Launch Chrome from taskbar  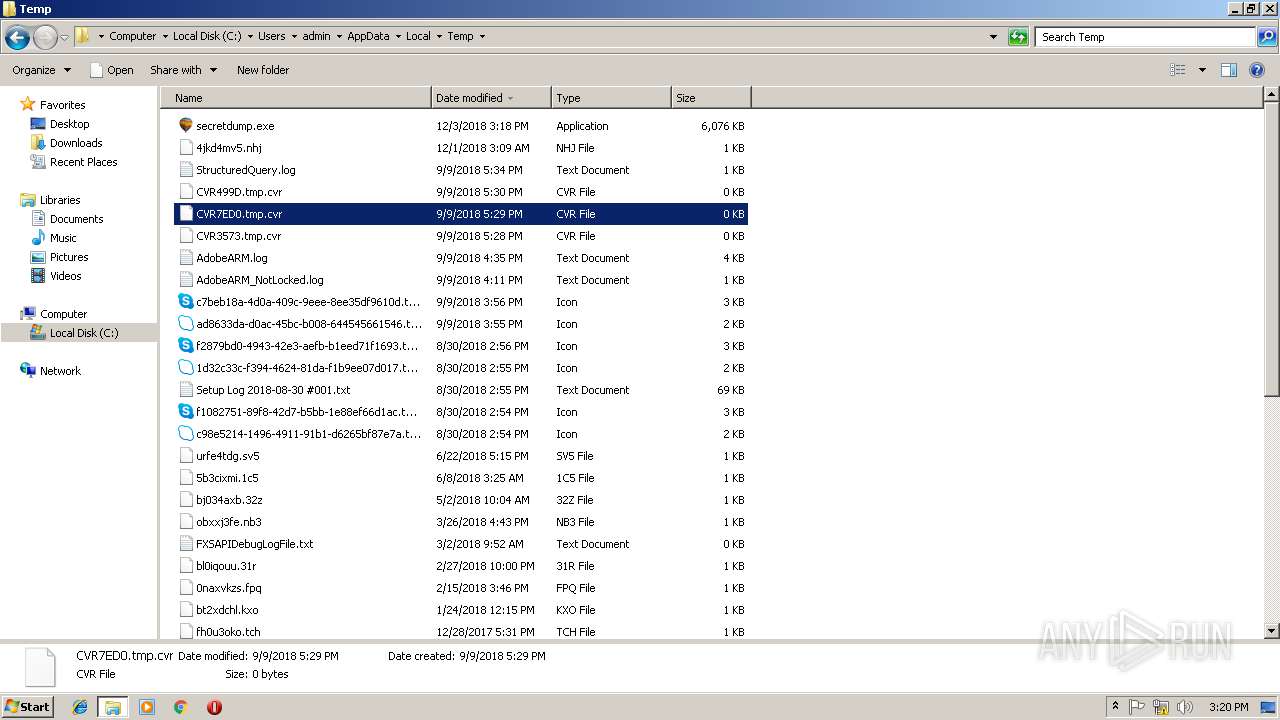coord(180,707)
